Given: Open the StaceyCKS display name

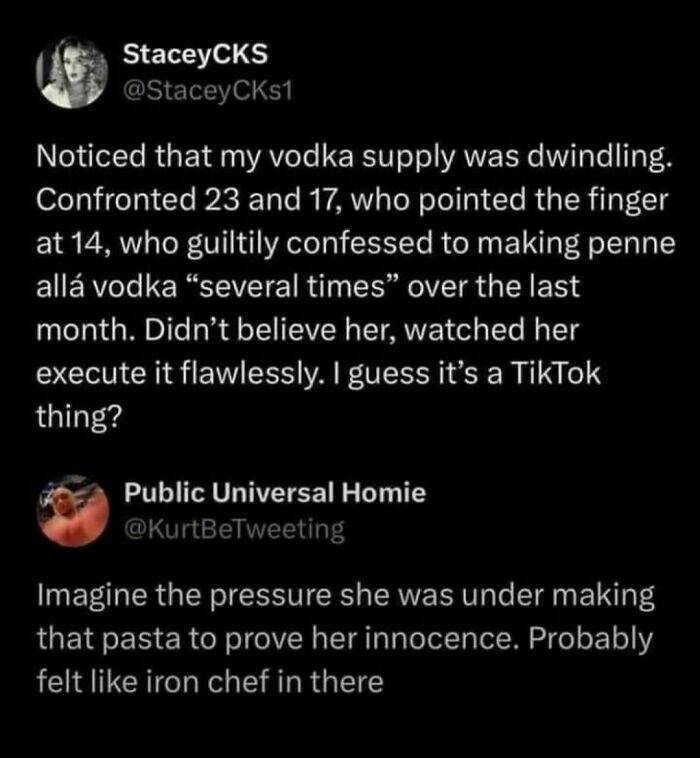Looking at the screenshot, I should [181, 55].
